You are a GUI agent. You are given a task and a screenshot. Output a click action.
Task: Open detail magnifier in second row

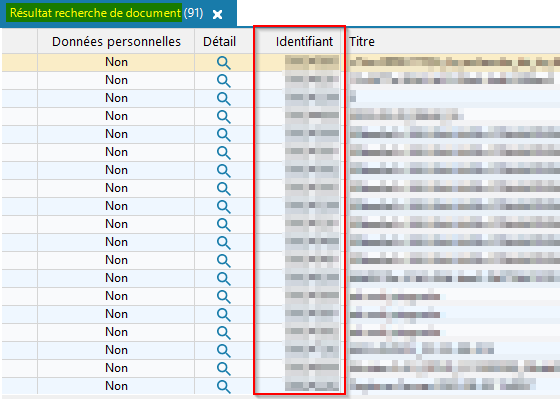click(x=224, y=81)
